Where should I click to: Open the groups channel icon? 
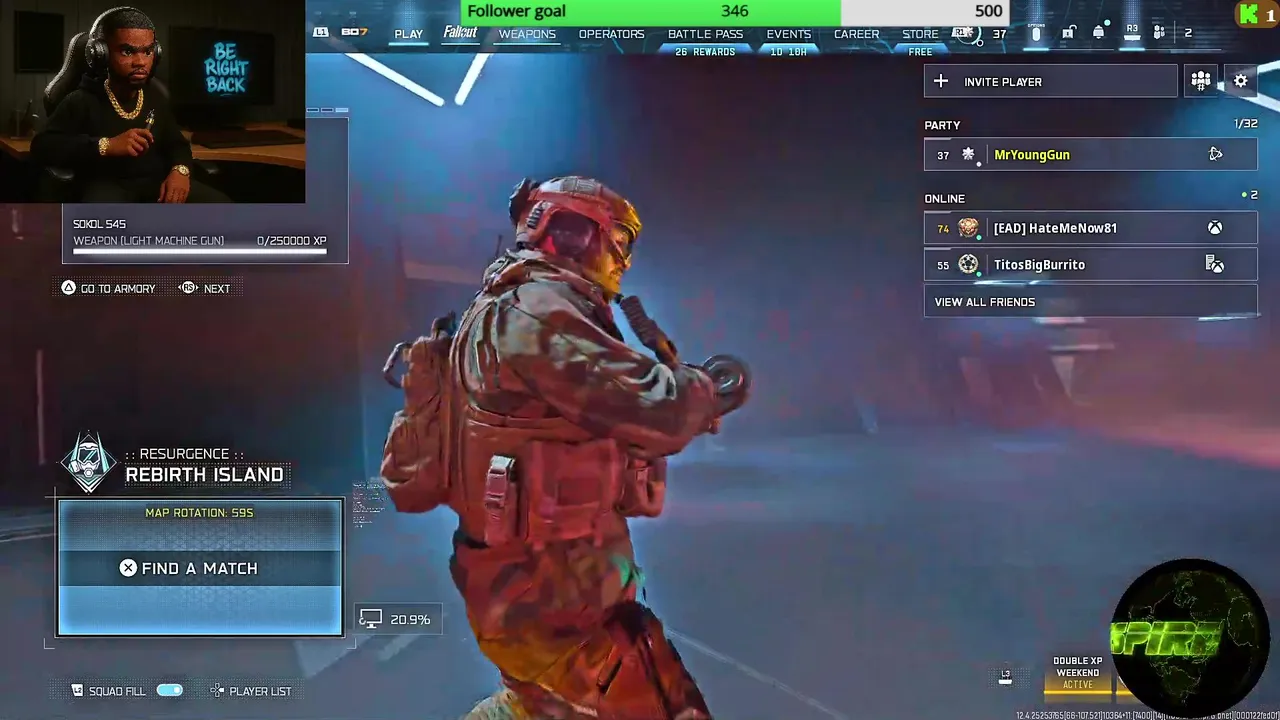1201,81
